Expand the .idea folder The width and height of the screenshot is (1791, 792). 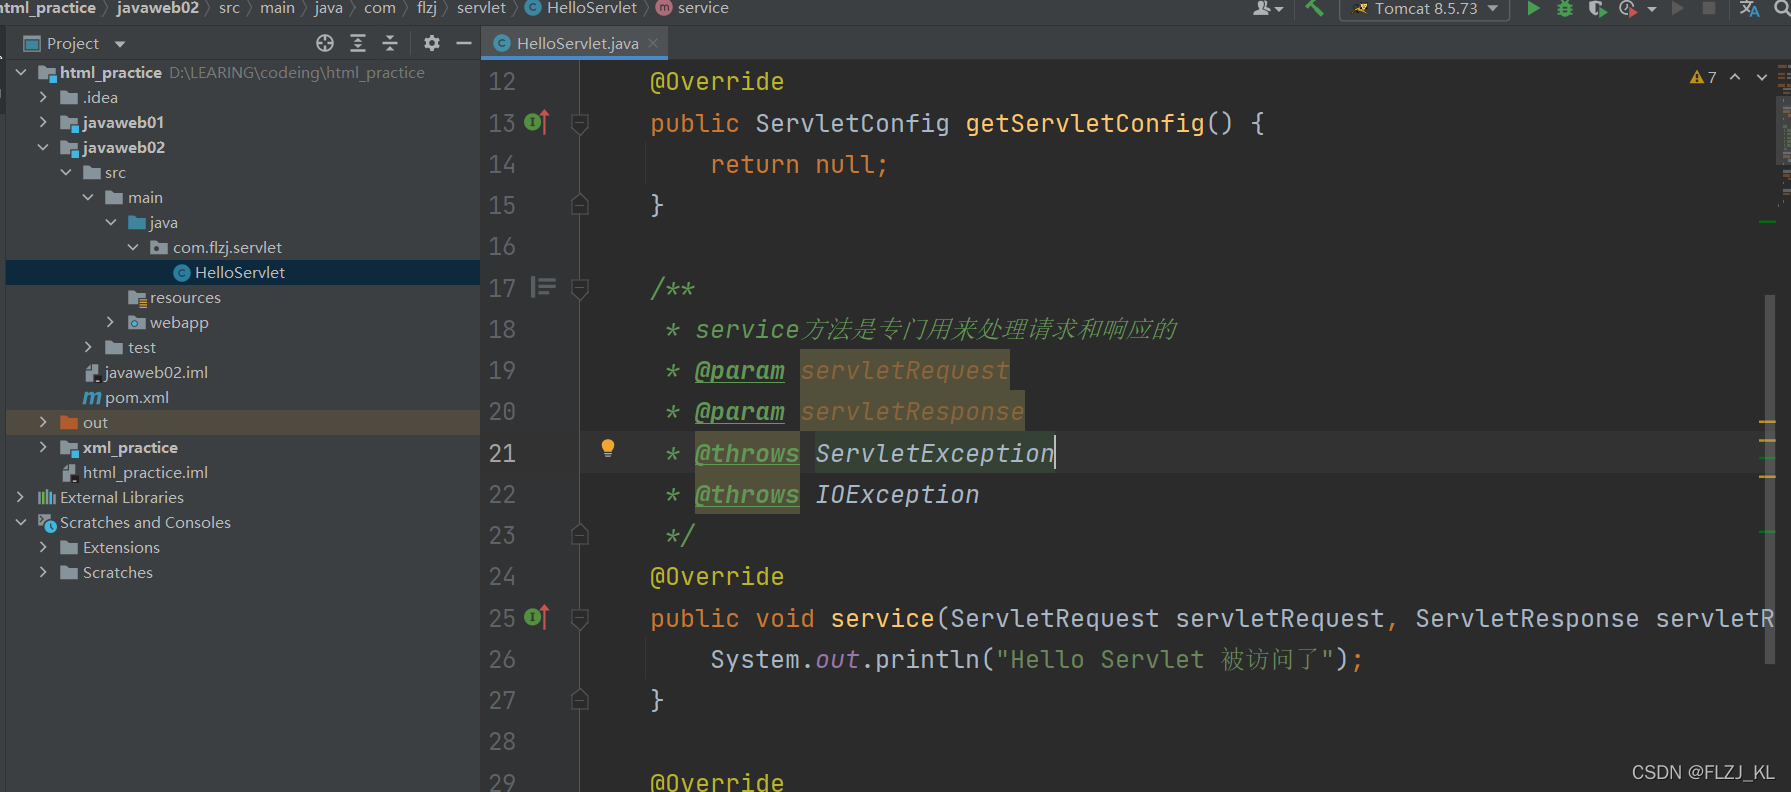[43, 97]
